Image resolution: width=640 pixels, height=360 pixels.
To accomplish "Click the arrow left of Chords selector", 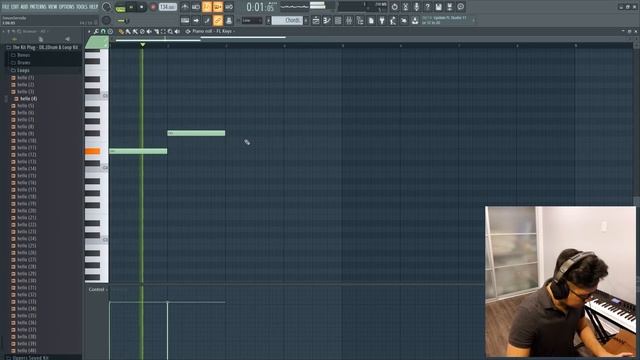I will (268, 20).
